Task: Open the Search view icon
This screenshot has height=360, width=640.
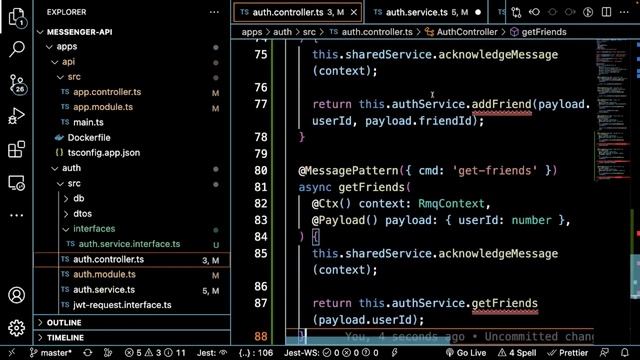Action: click(17, 49)
